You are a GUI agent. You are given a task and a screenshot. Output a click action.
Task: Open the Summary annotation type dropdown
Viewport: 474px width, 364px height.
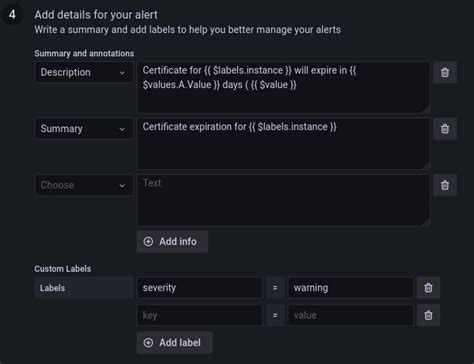click(x=84, y=129)
